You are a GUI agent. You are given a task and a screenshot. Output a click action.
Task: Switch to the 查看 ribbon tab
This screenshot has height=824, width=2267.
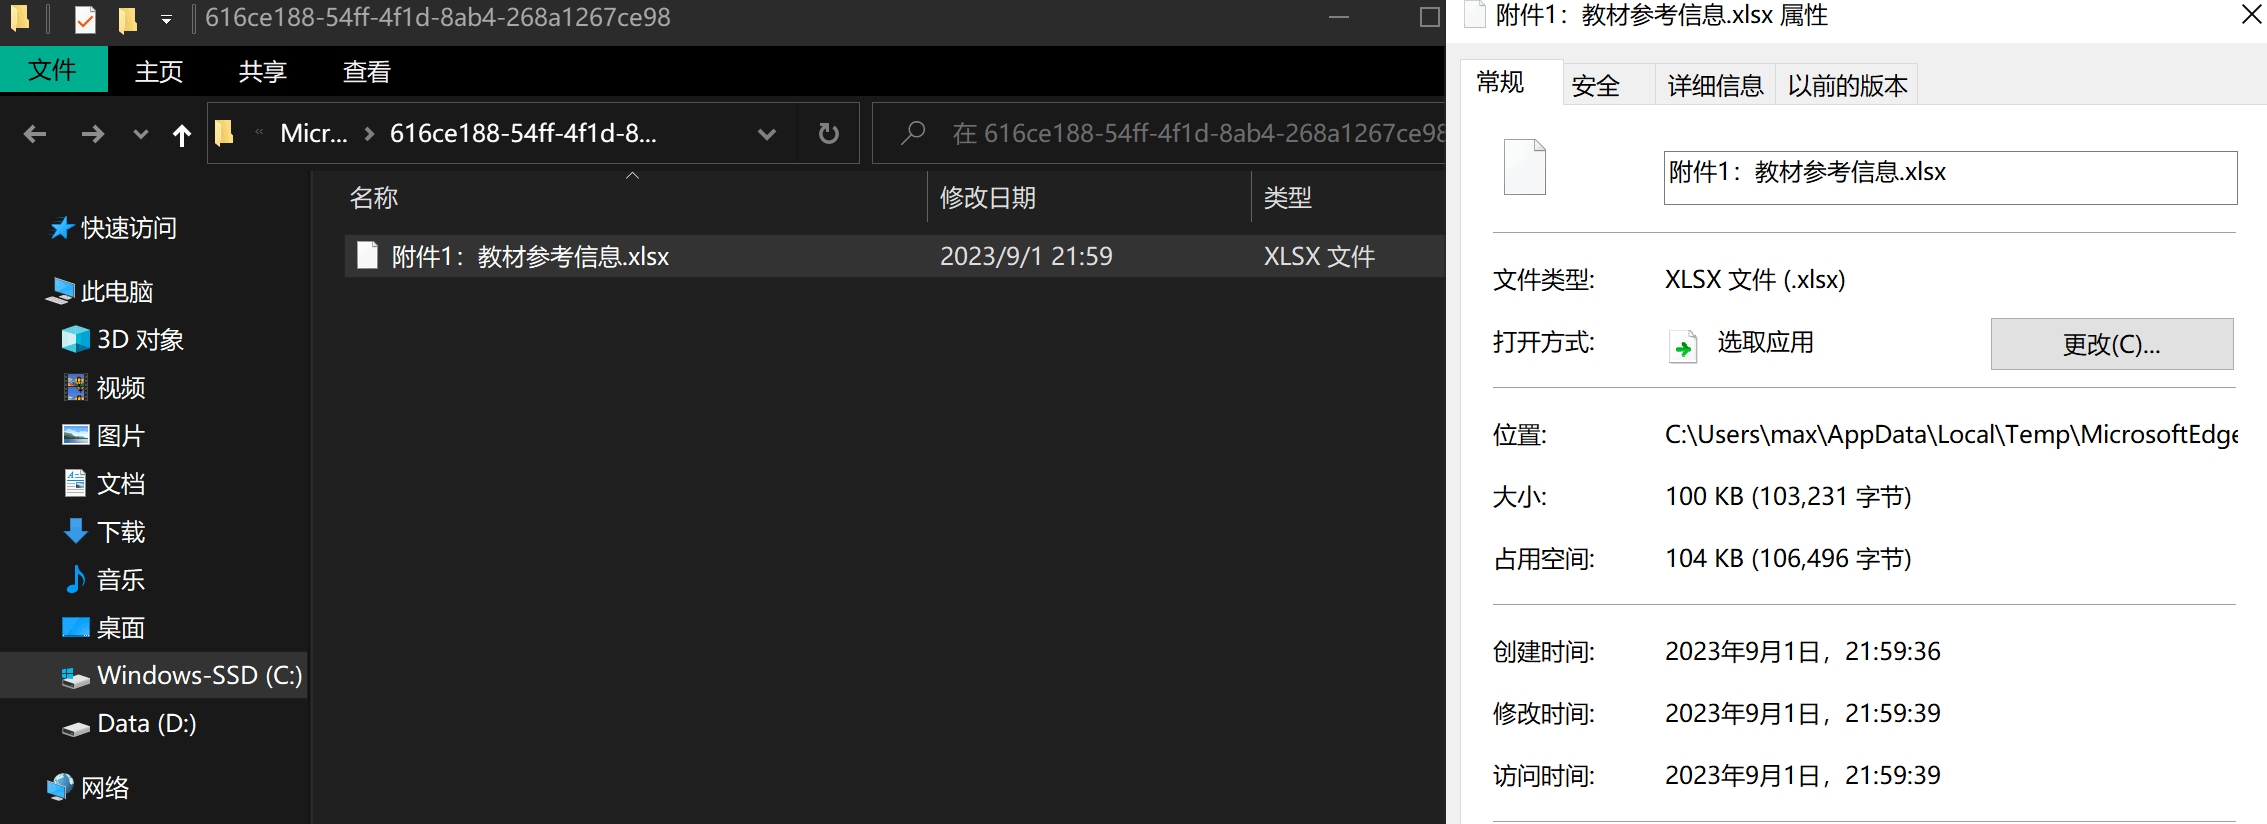(x=367, y=71)
